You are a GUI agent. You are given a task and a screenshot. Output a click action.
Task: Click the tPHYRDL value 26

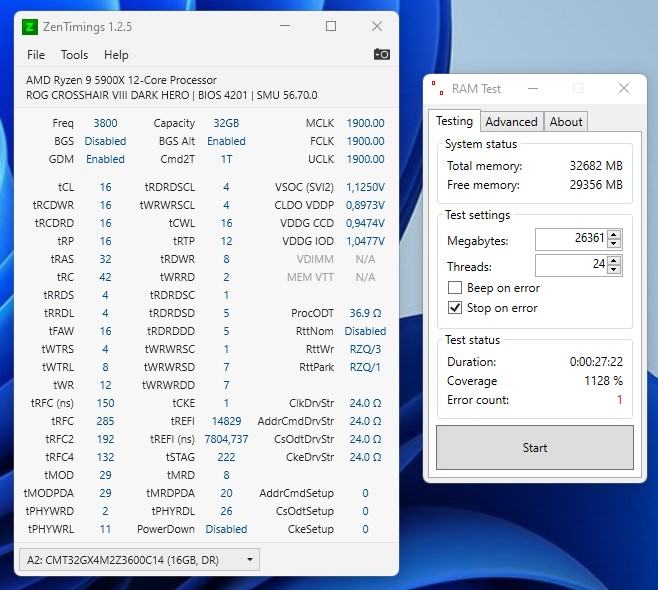pos(226,512)
